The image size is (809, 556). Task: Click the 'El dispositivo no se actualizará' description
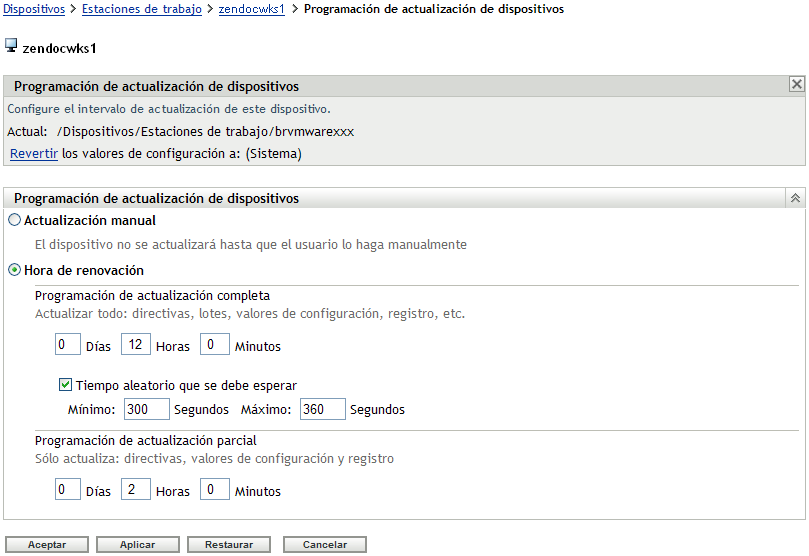tap(251, 244)
